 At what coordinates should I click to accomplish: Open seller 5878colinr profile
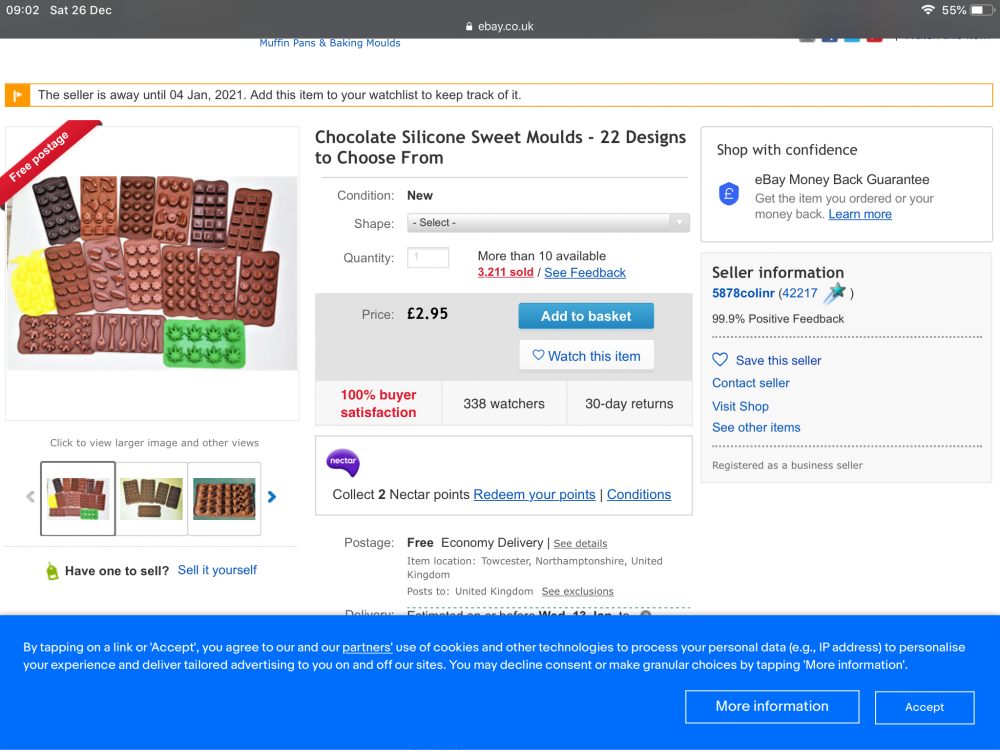pos(742,293)
